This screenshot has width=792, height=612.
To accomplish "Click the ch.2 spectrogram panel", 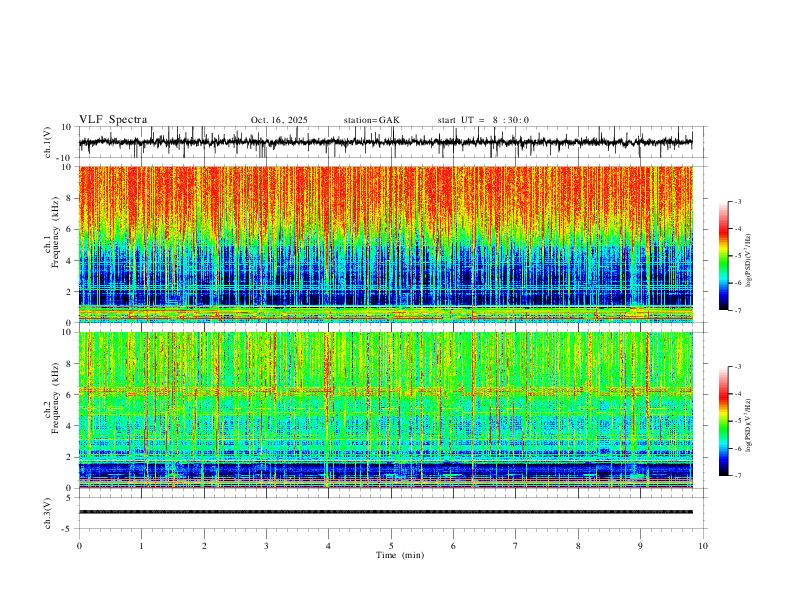I will [386, 410].
